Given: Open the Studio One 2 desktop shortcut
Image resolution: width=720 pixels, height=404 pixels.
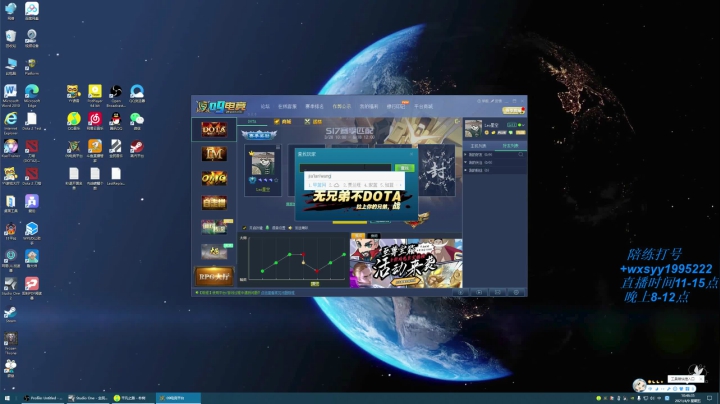Looking at the screenshot, I should (10, 288).
